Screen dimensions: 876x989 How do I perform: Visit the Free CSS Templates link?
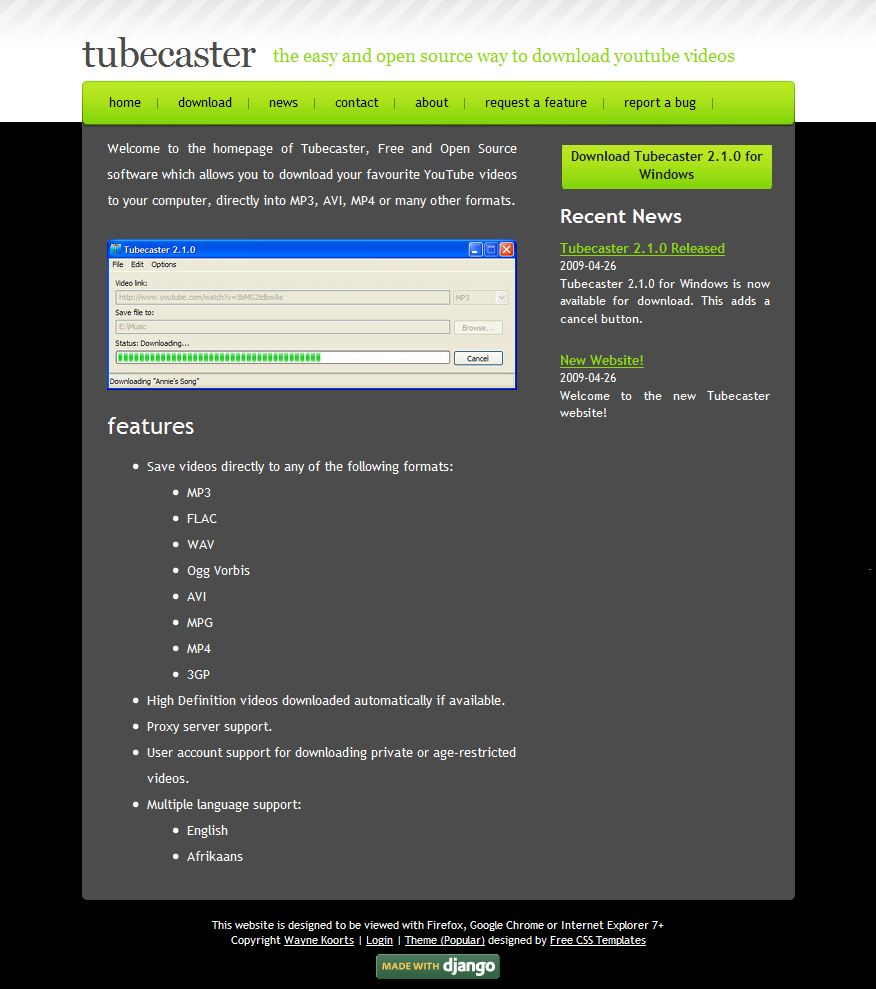coord(597,940)
